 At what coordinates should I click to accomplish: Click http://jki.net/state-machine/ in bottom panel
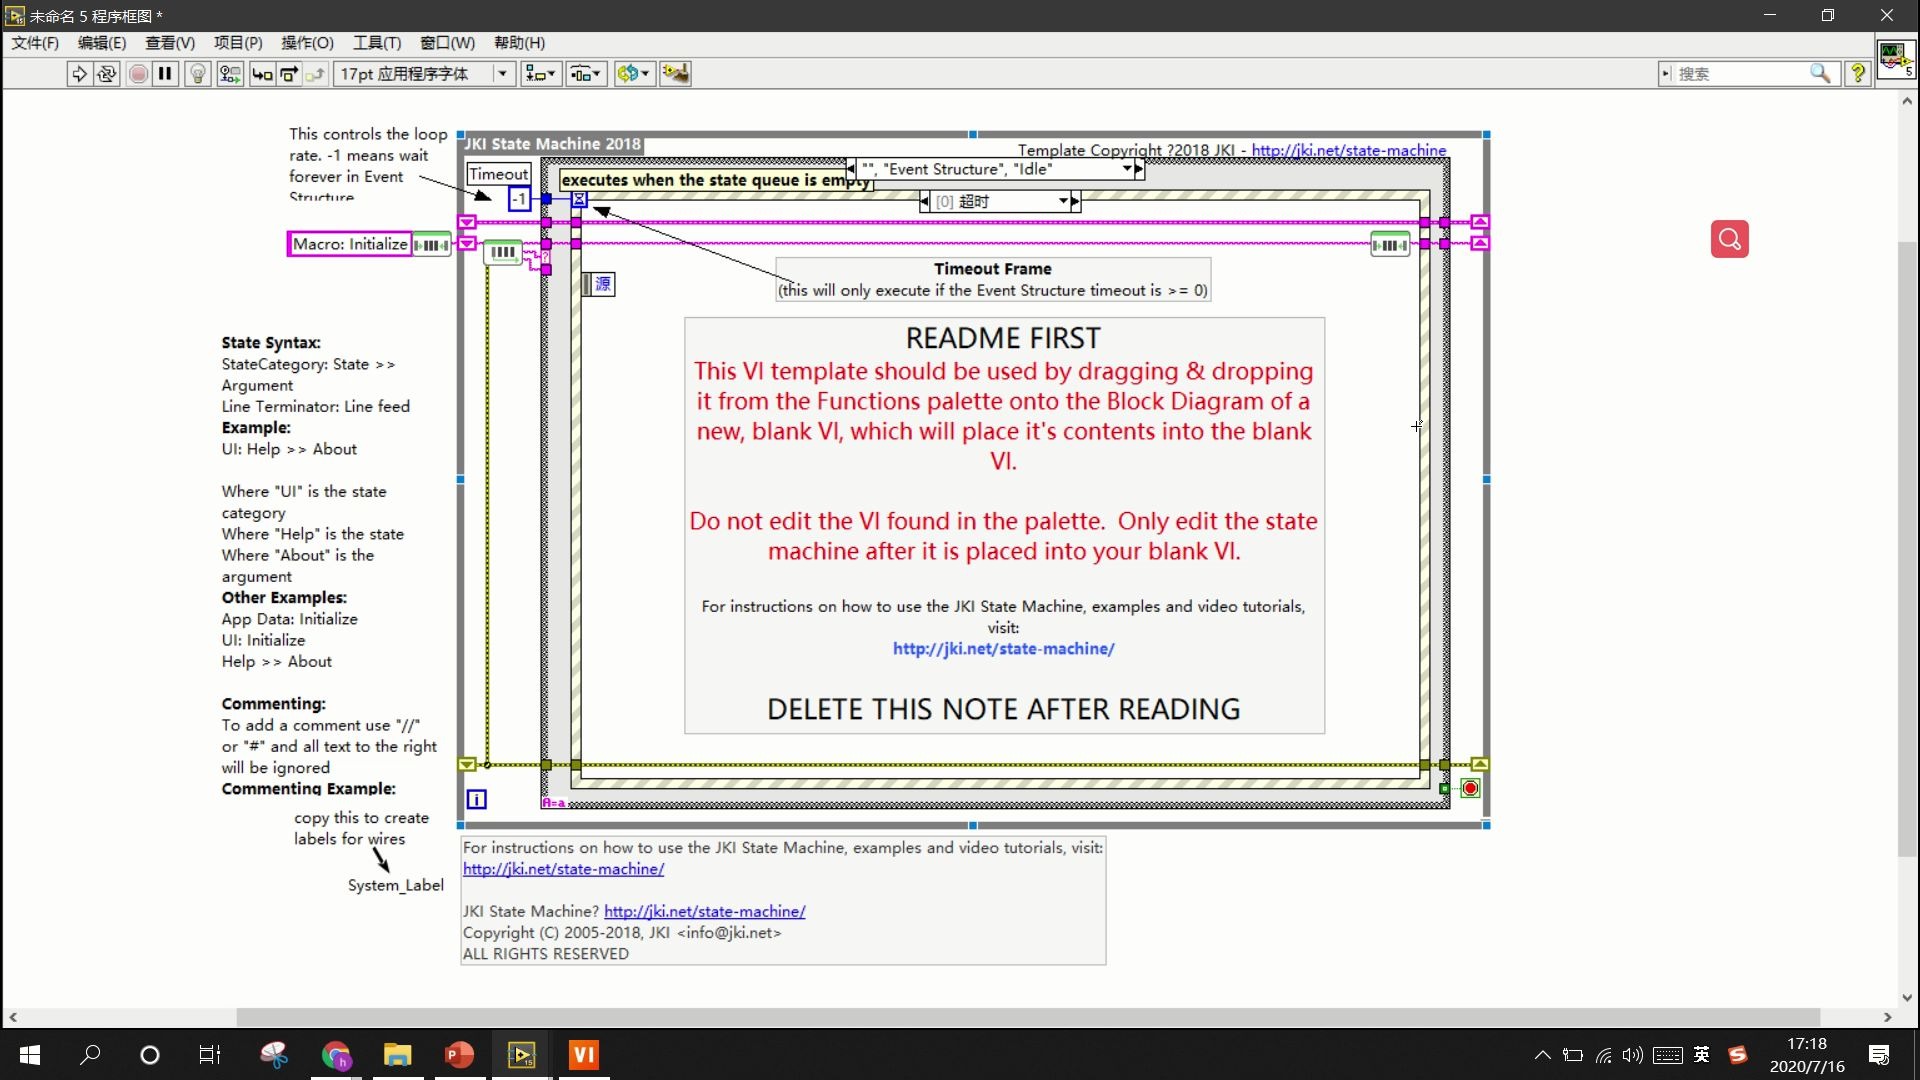tap(562, 868)
